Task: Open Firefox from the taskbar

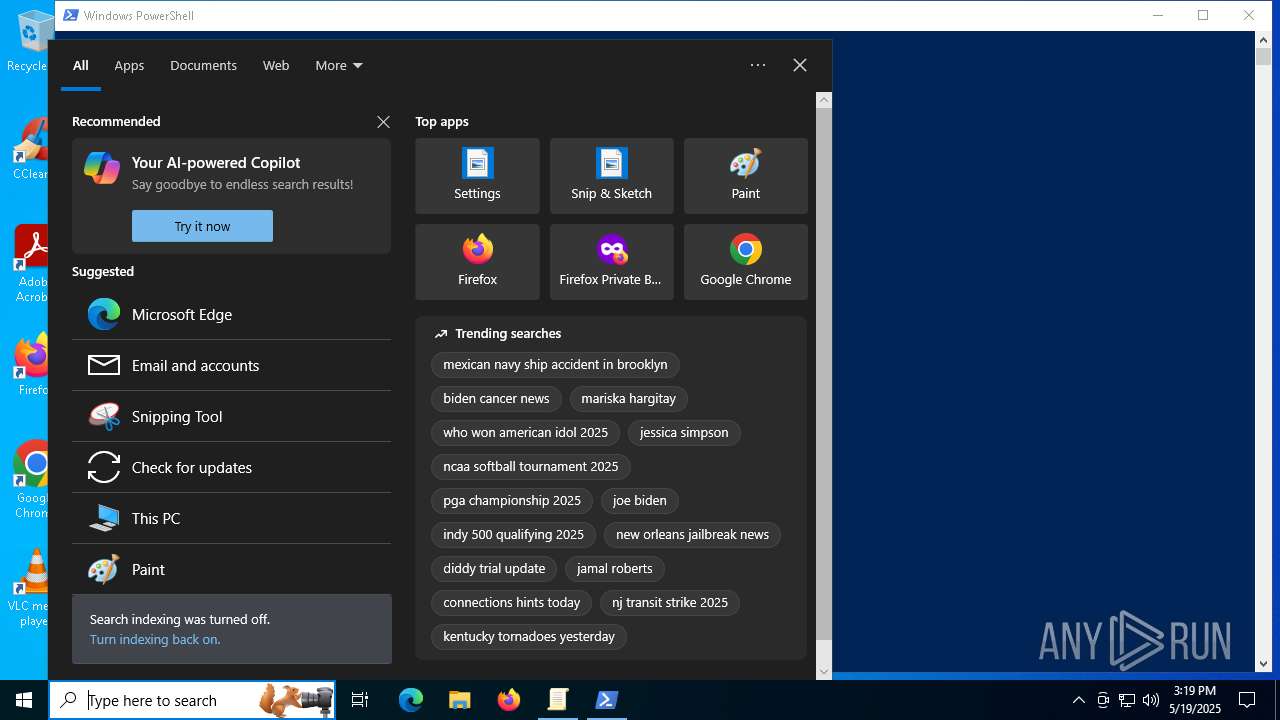Action: tap(509, 700)
